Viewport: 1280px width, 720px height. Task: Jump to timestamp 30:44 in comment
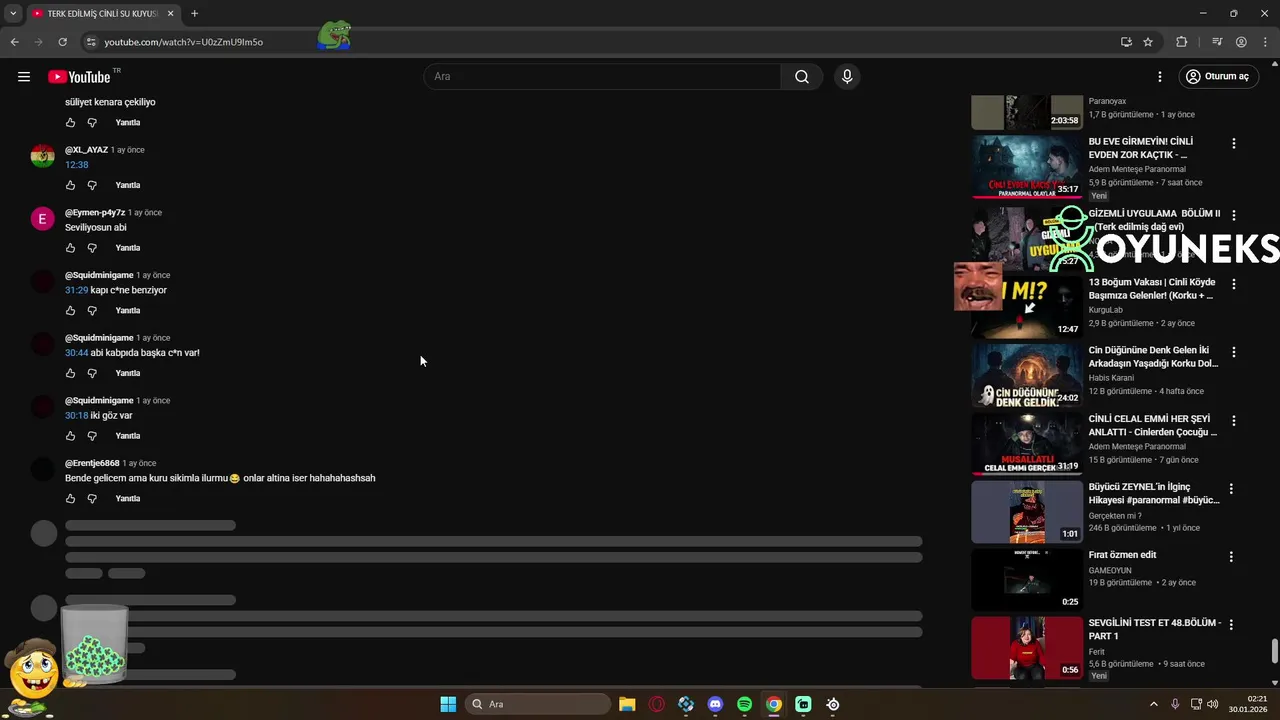77,353
